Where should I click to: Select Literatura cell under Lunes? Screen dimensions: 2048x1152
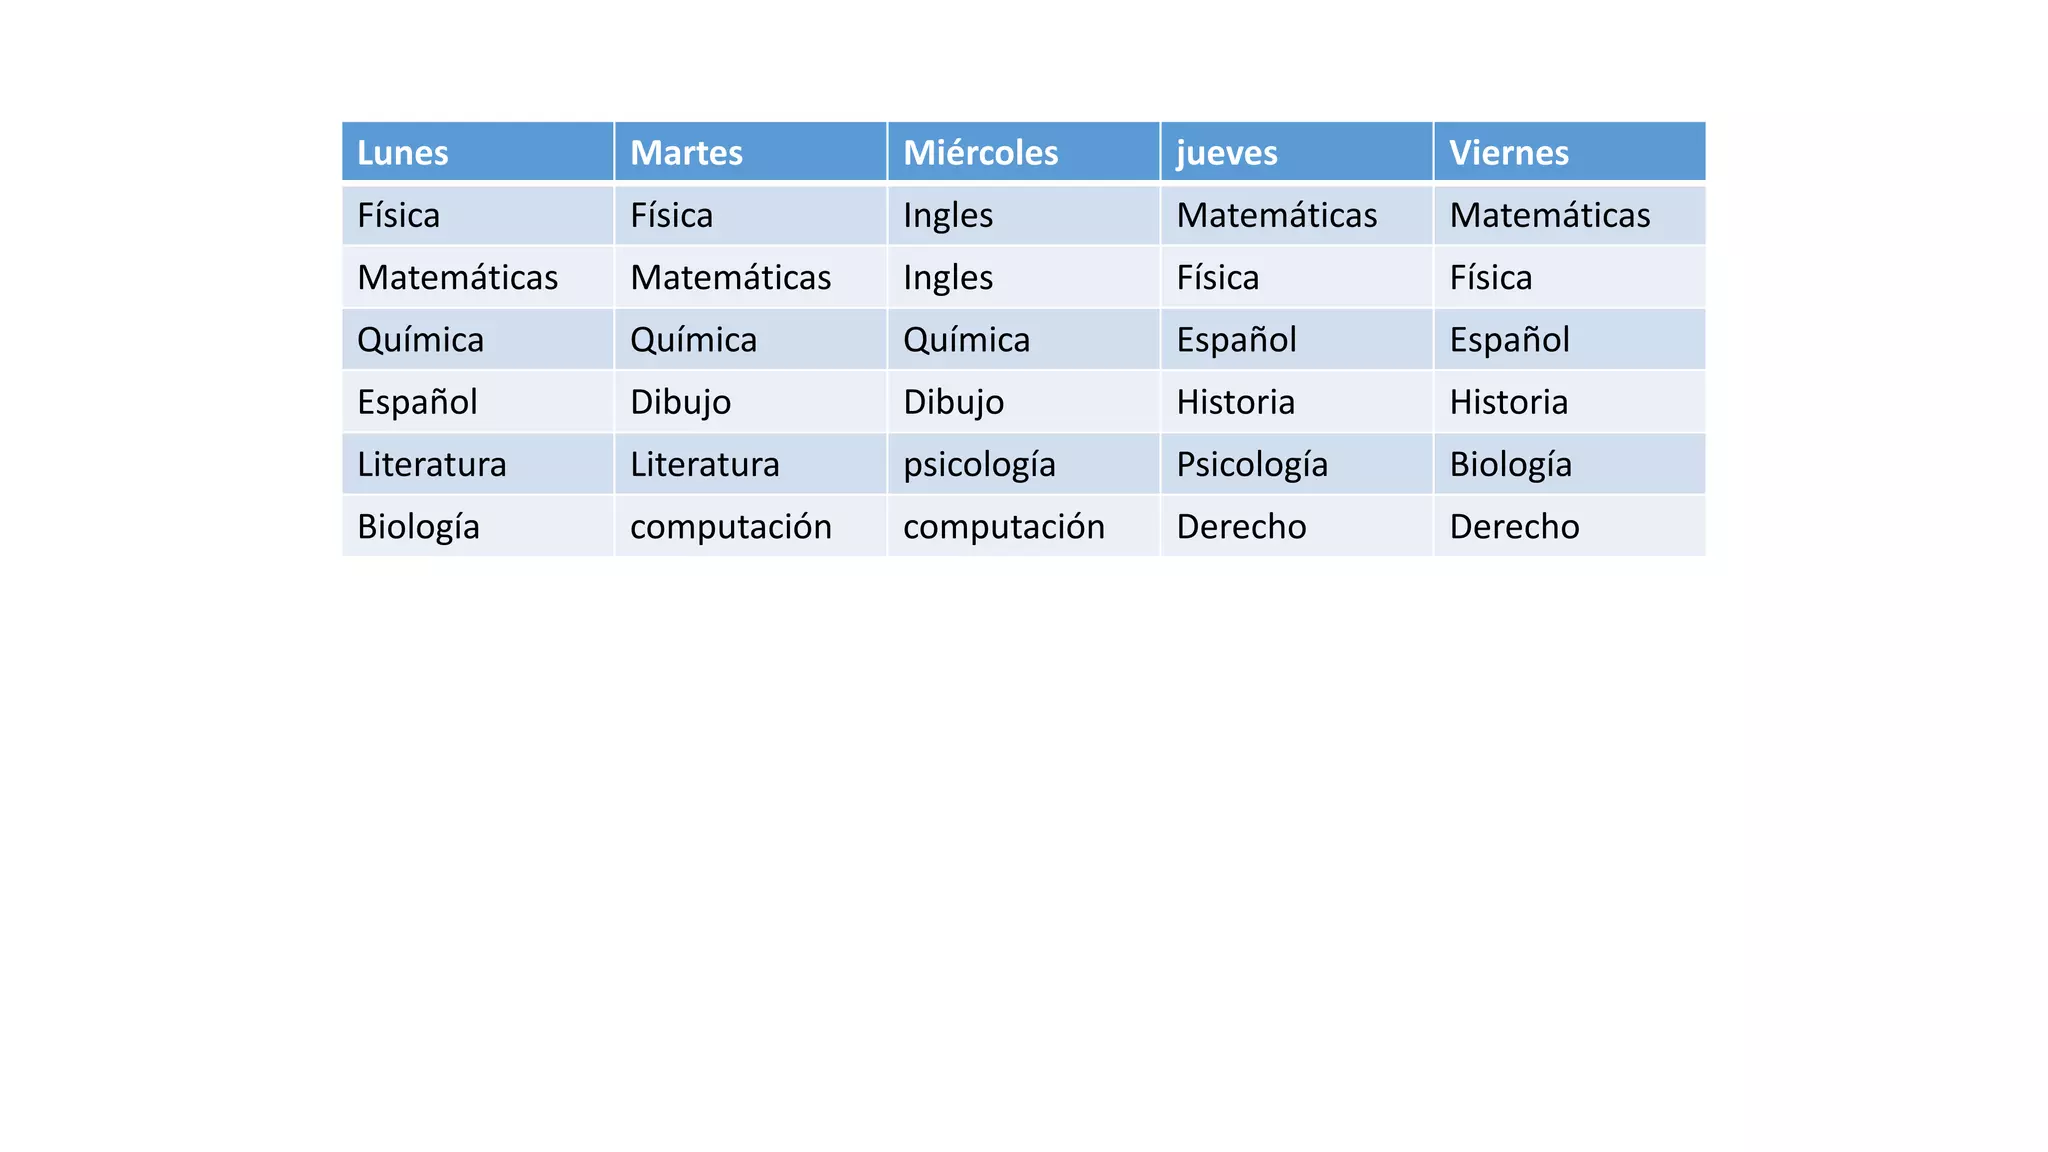pos(431,464)
